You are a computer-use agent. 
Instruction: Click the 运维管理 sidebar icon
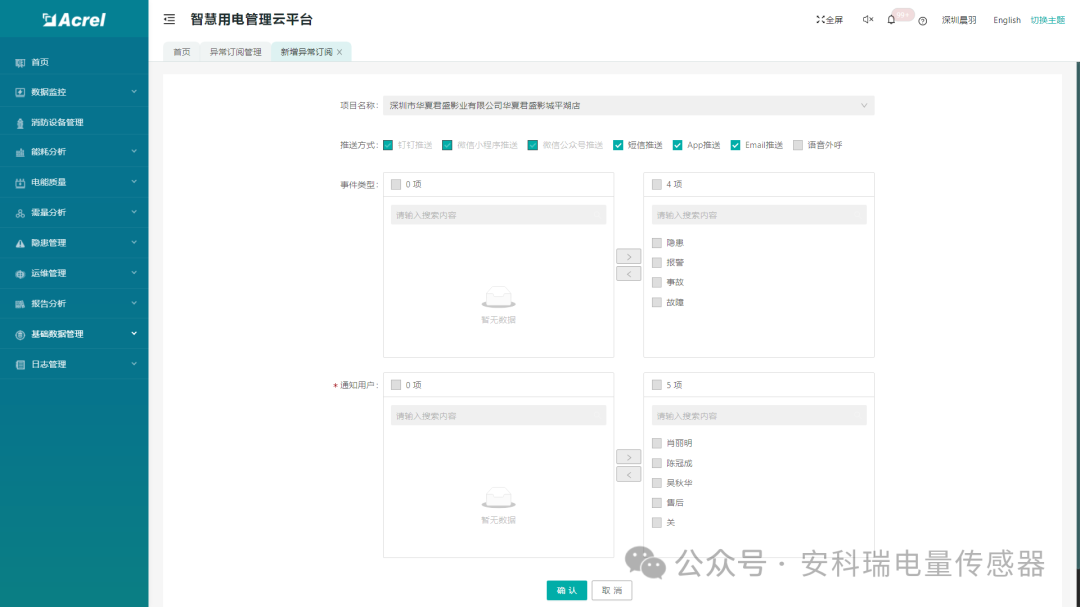pos(20,274)
